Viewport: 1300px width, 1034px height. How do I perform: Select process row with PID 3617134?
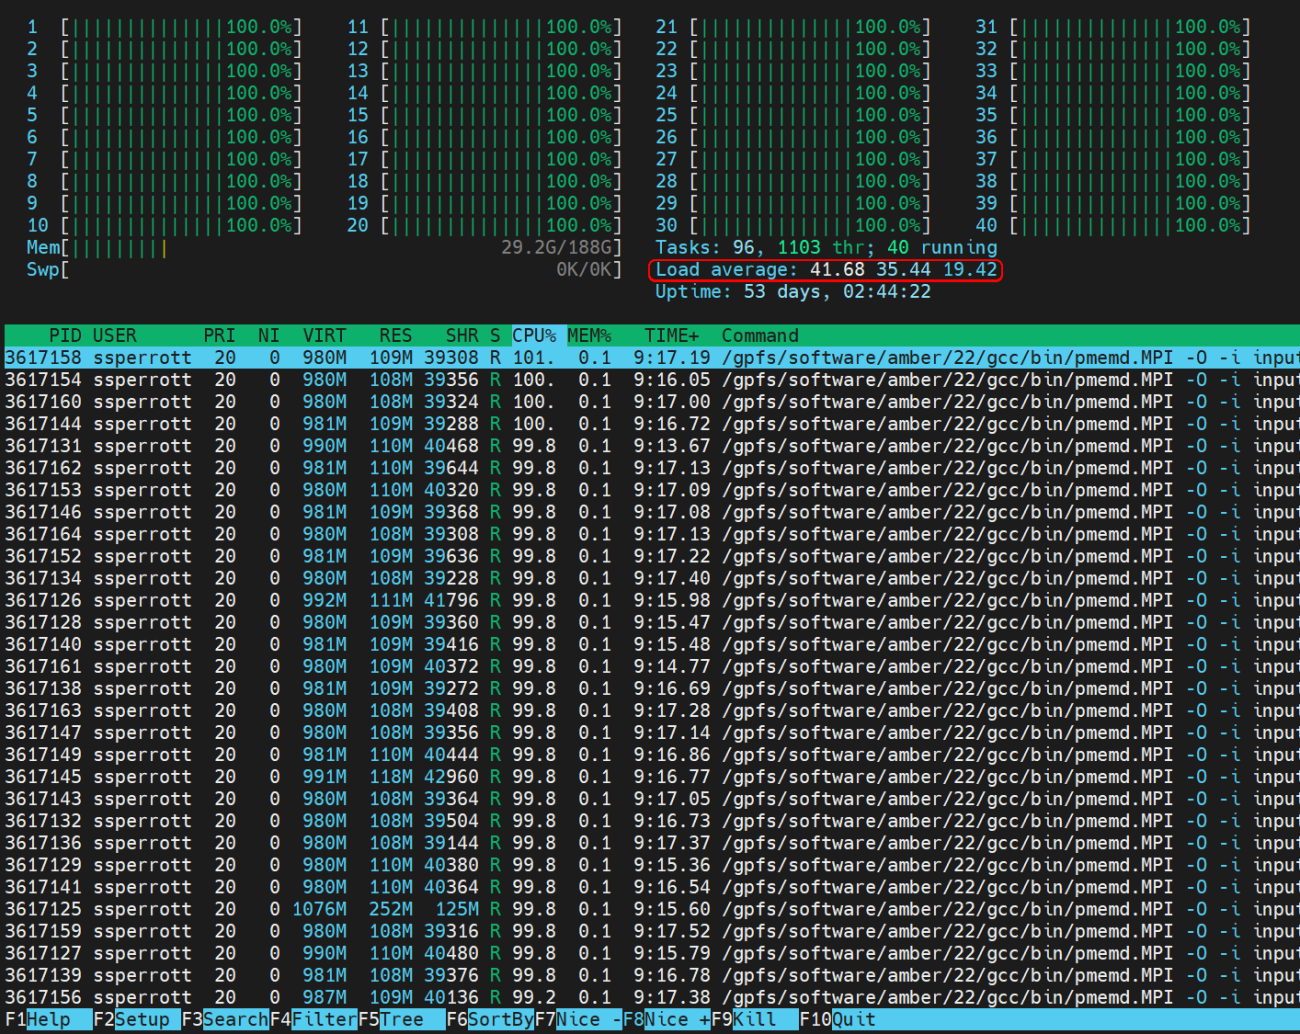[x=652, y=578]
